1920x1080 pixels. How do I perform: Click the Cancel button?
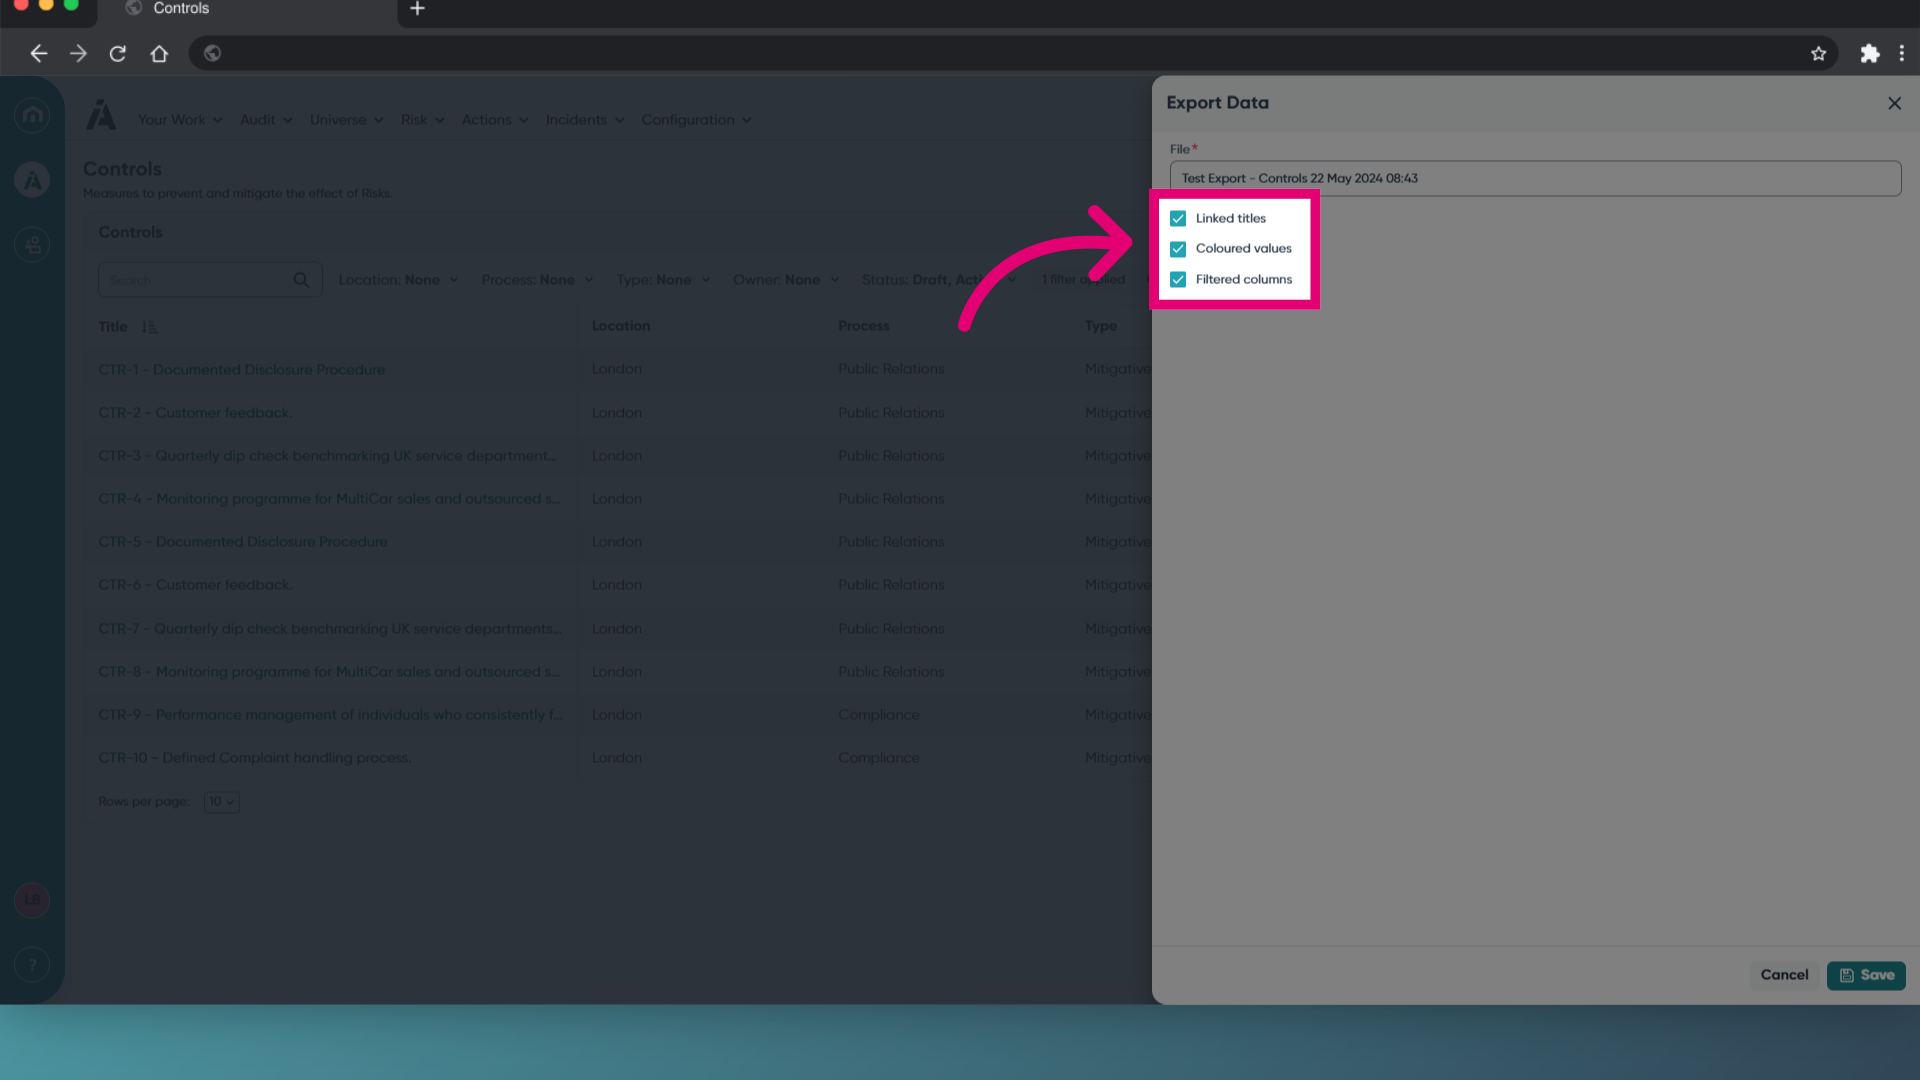[1784, 975]
